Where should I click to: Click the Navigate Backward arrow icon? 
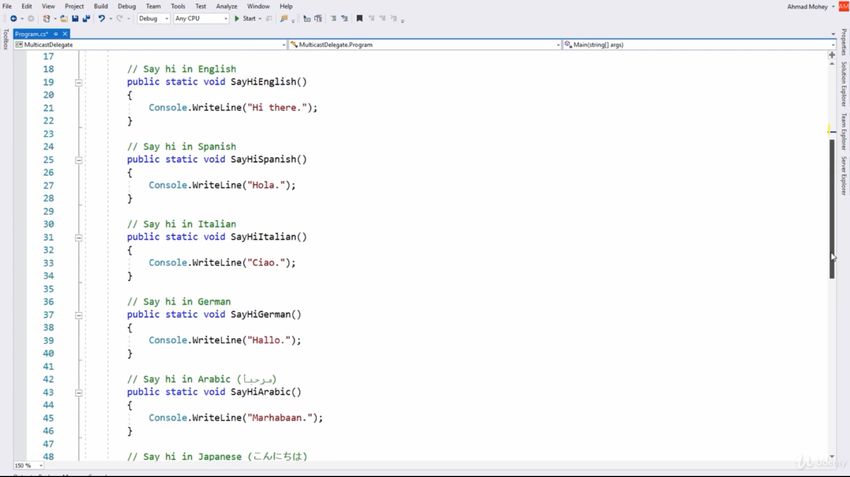point(14,18)
